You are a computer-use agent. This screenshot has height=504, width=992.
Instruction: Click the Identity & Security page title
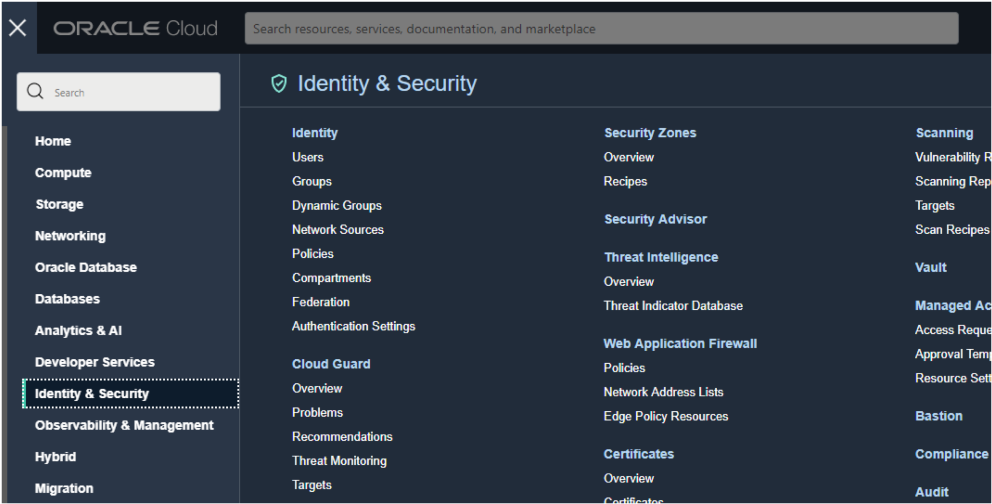(x=387, y=83)
